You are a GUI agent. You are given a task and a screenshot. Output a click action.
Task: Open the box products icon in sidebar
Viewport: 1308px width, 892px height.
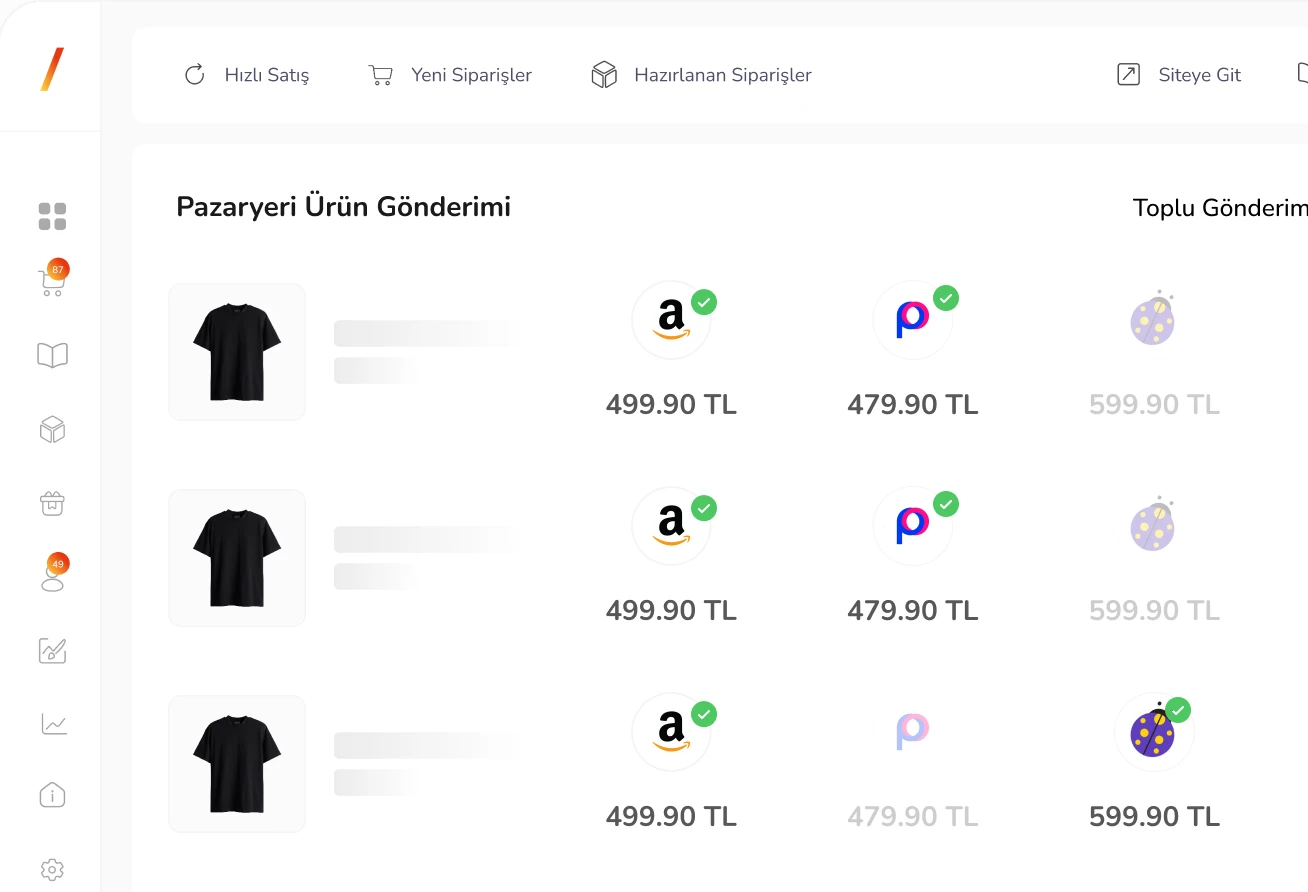coord(52,430)
